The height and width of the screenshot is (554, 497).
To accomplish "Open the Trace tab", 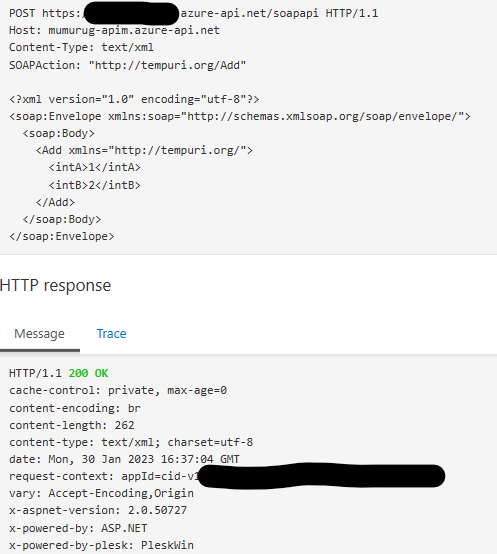I will (x=111, y=334).
